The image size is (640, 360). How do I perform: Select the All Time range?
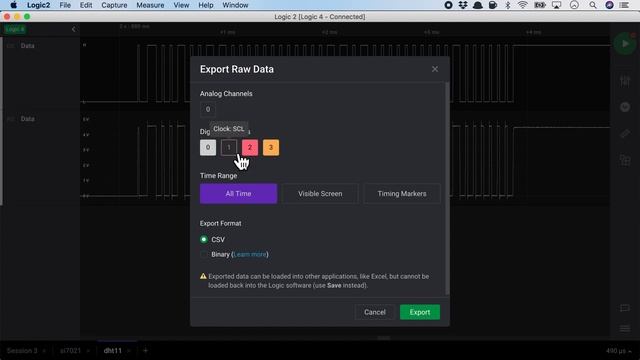238,193
